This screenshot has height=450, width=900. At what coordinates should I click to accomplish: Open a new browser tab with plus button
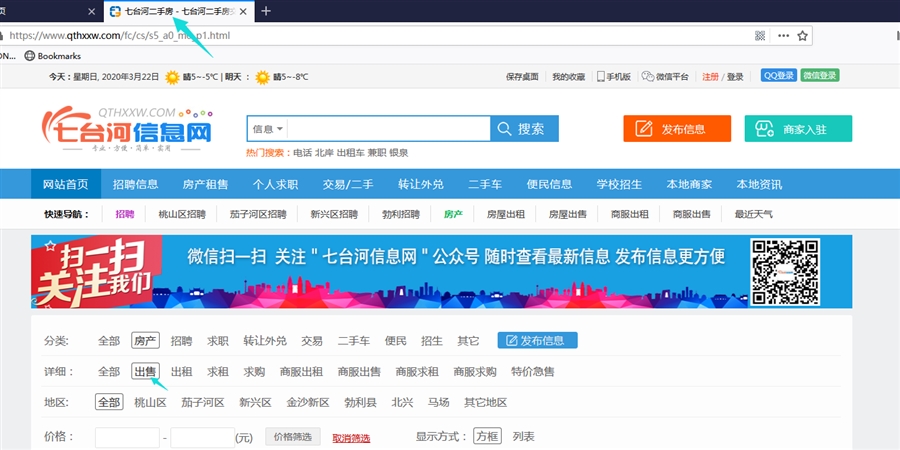point(265,11)
